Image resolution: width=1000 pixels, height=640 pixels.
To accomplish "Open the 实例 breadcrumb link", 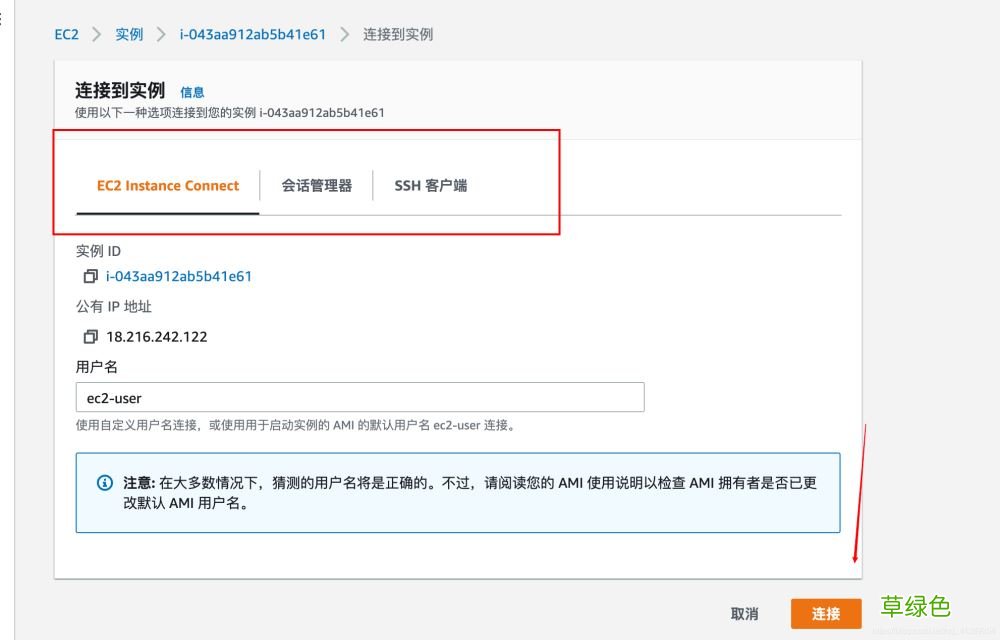I will tap(128, 33).
